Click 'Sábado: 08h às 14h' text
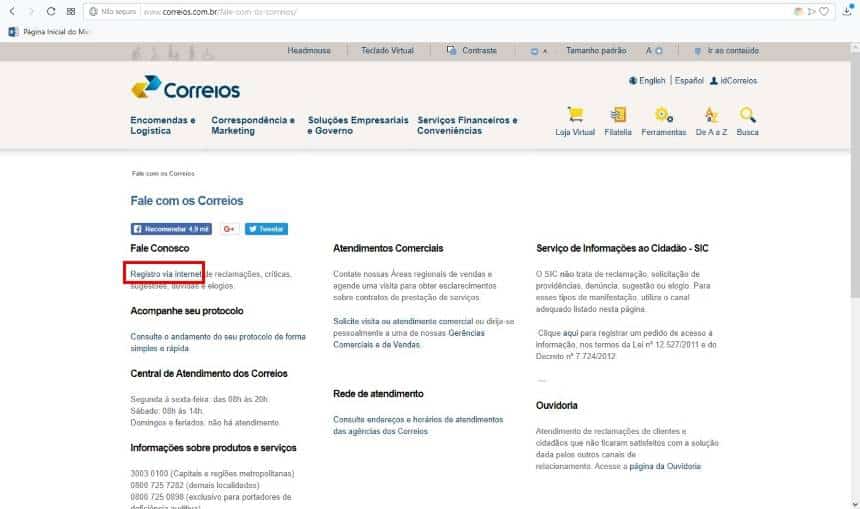The image size is (860, 509). (x=166, y=410)
